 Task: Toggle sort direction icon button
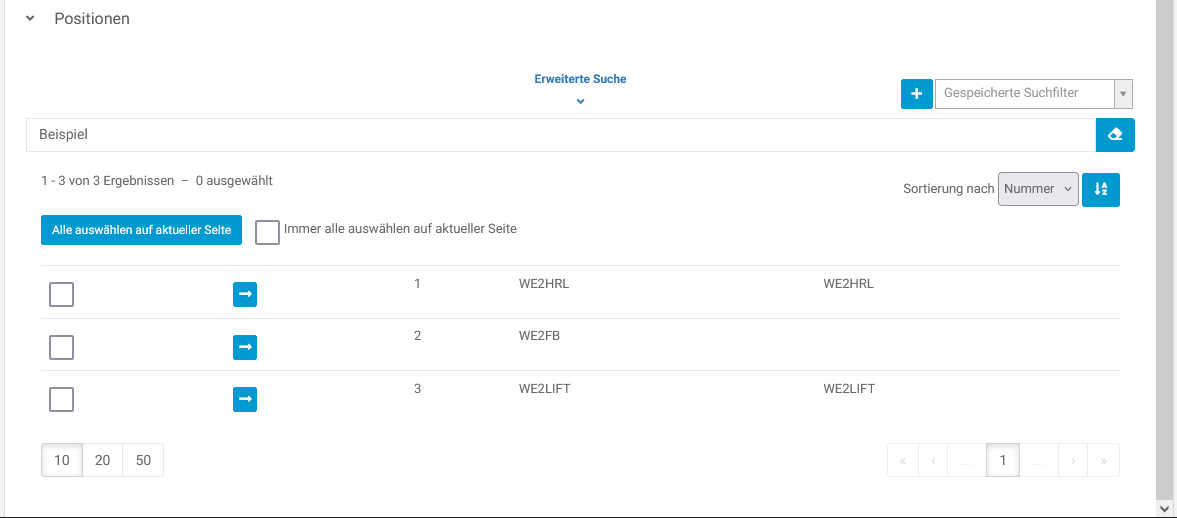pos(1101,189)
